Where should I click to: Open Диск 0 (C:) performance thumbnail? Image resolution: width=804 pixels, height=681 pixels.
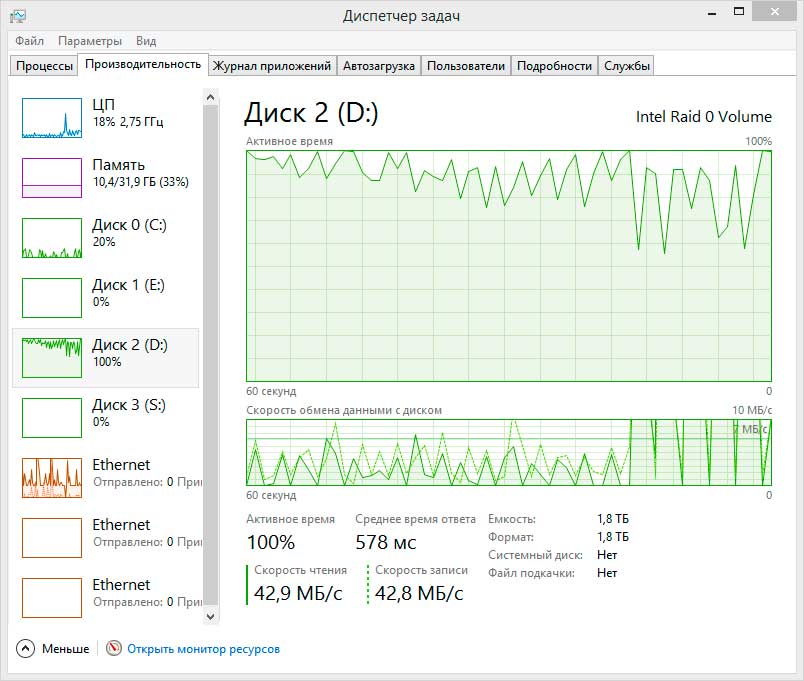[52, 238]
